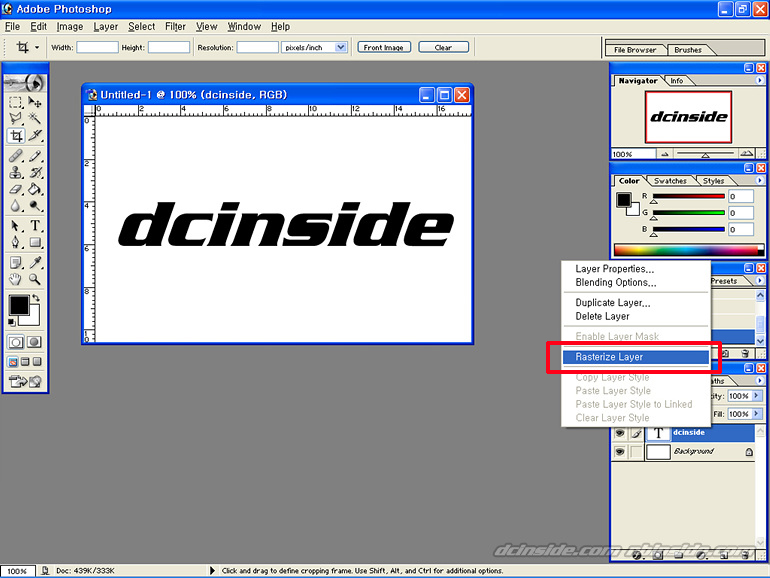
Task: Switch to Quick Mask mode
Action: (34, 342)
